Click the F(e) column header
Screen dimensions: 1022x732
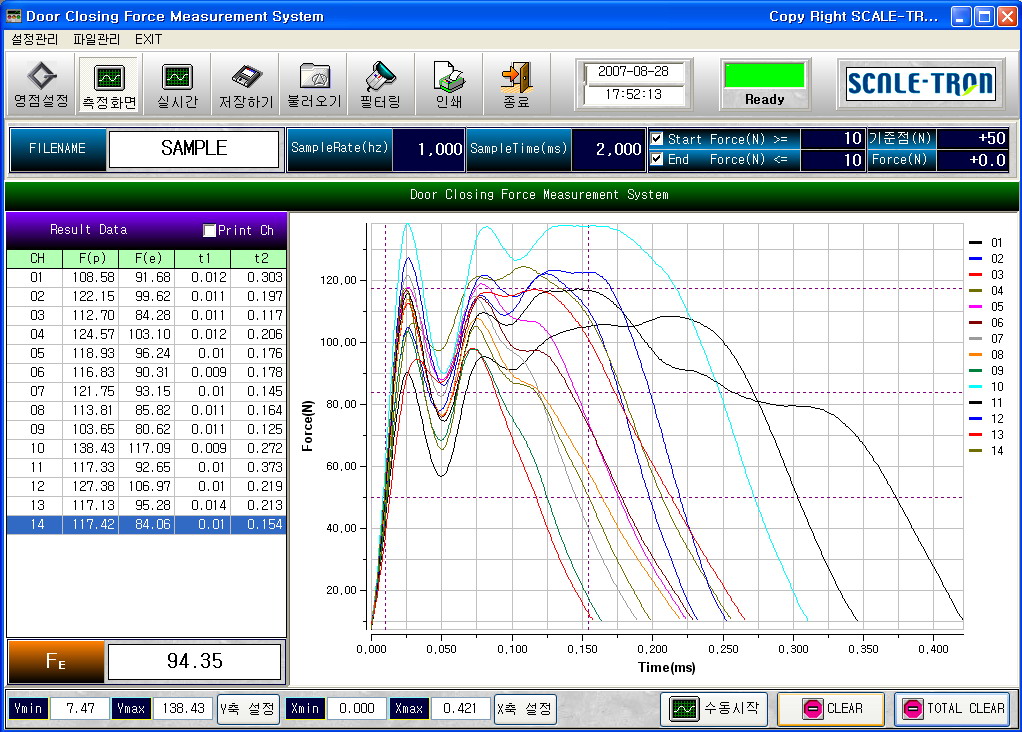tap(147, 258)
